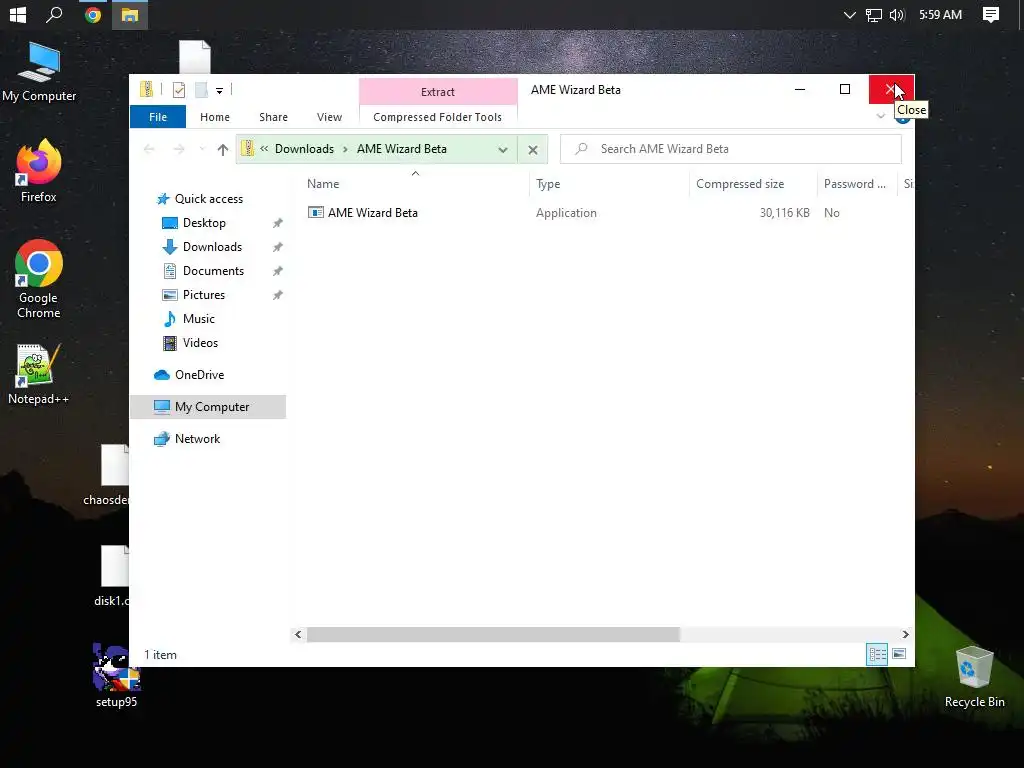Click the address bar X button

coord(533,150)
